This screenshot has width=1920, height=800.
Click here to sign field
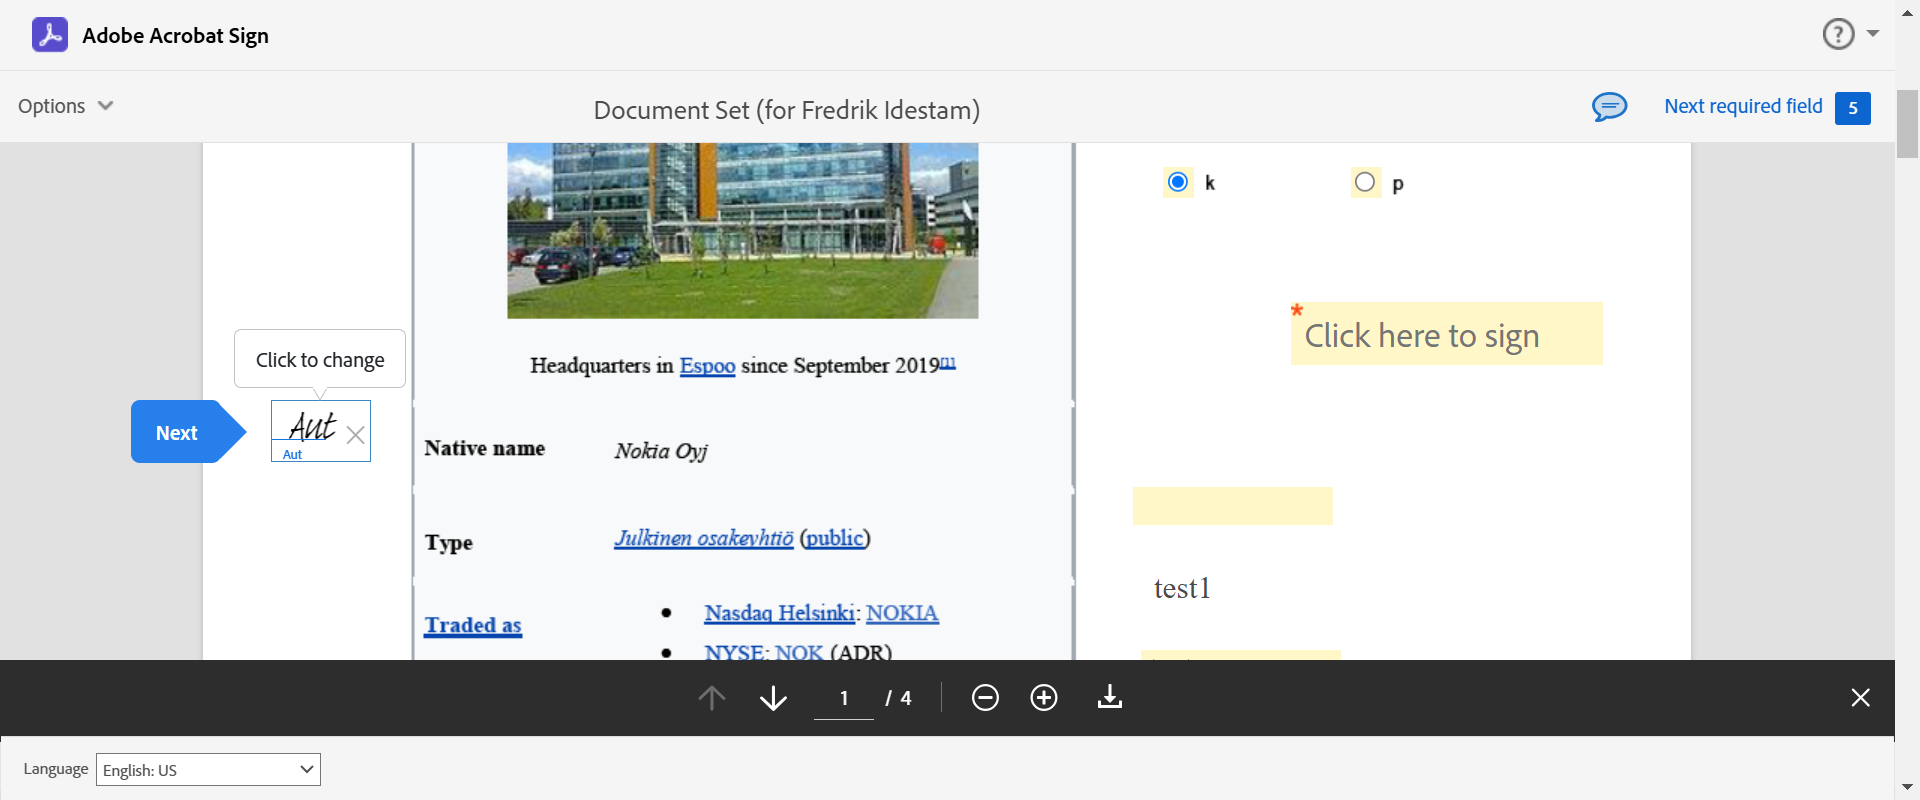click(x=1446, y=334)
